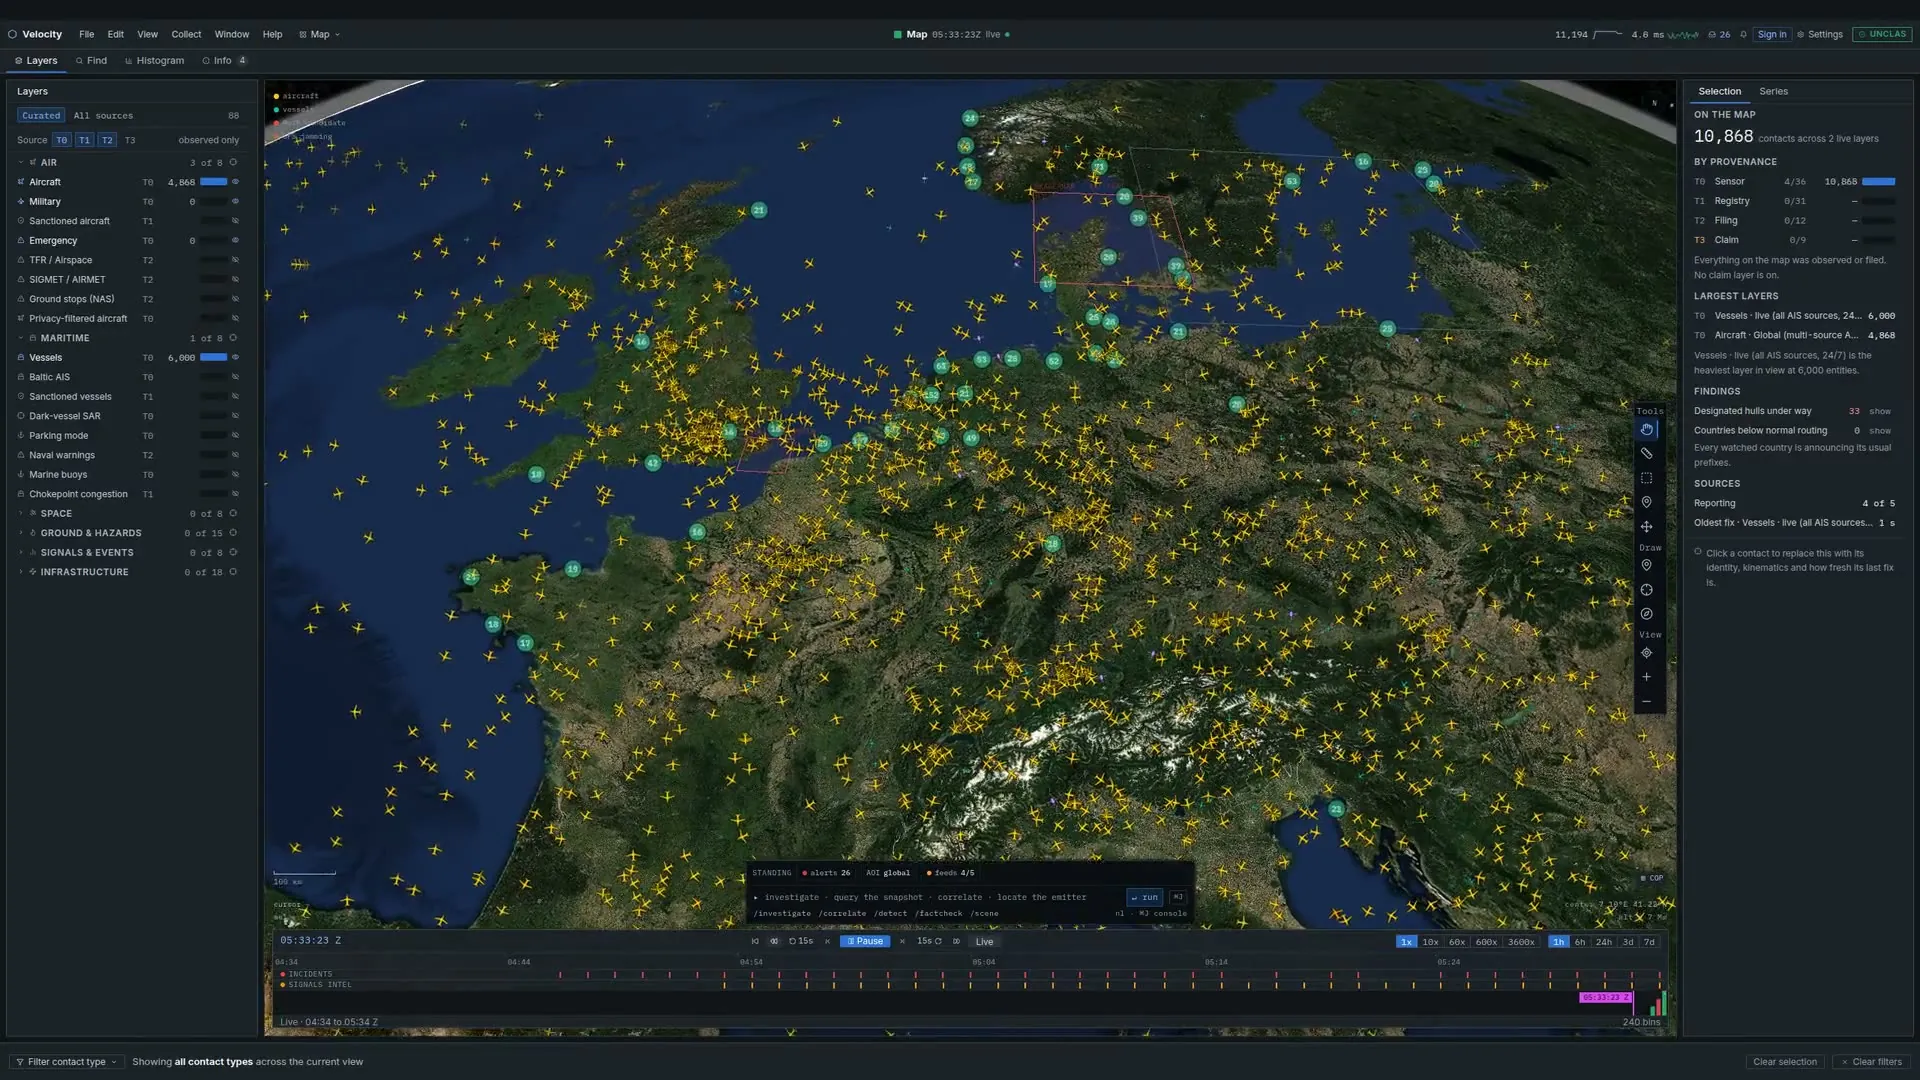Switch to the Series tab
The image size is (1920, 1080).
pyautogui.click(x=1773, y=91)
